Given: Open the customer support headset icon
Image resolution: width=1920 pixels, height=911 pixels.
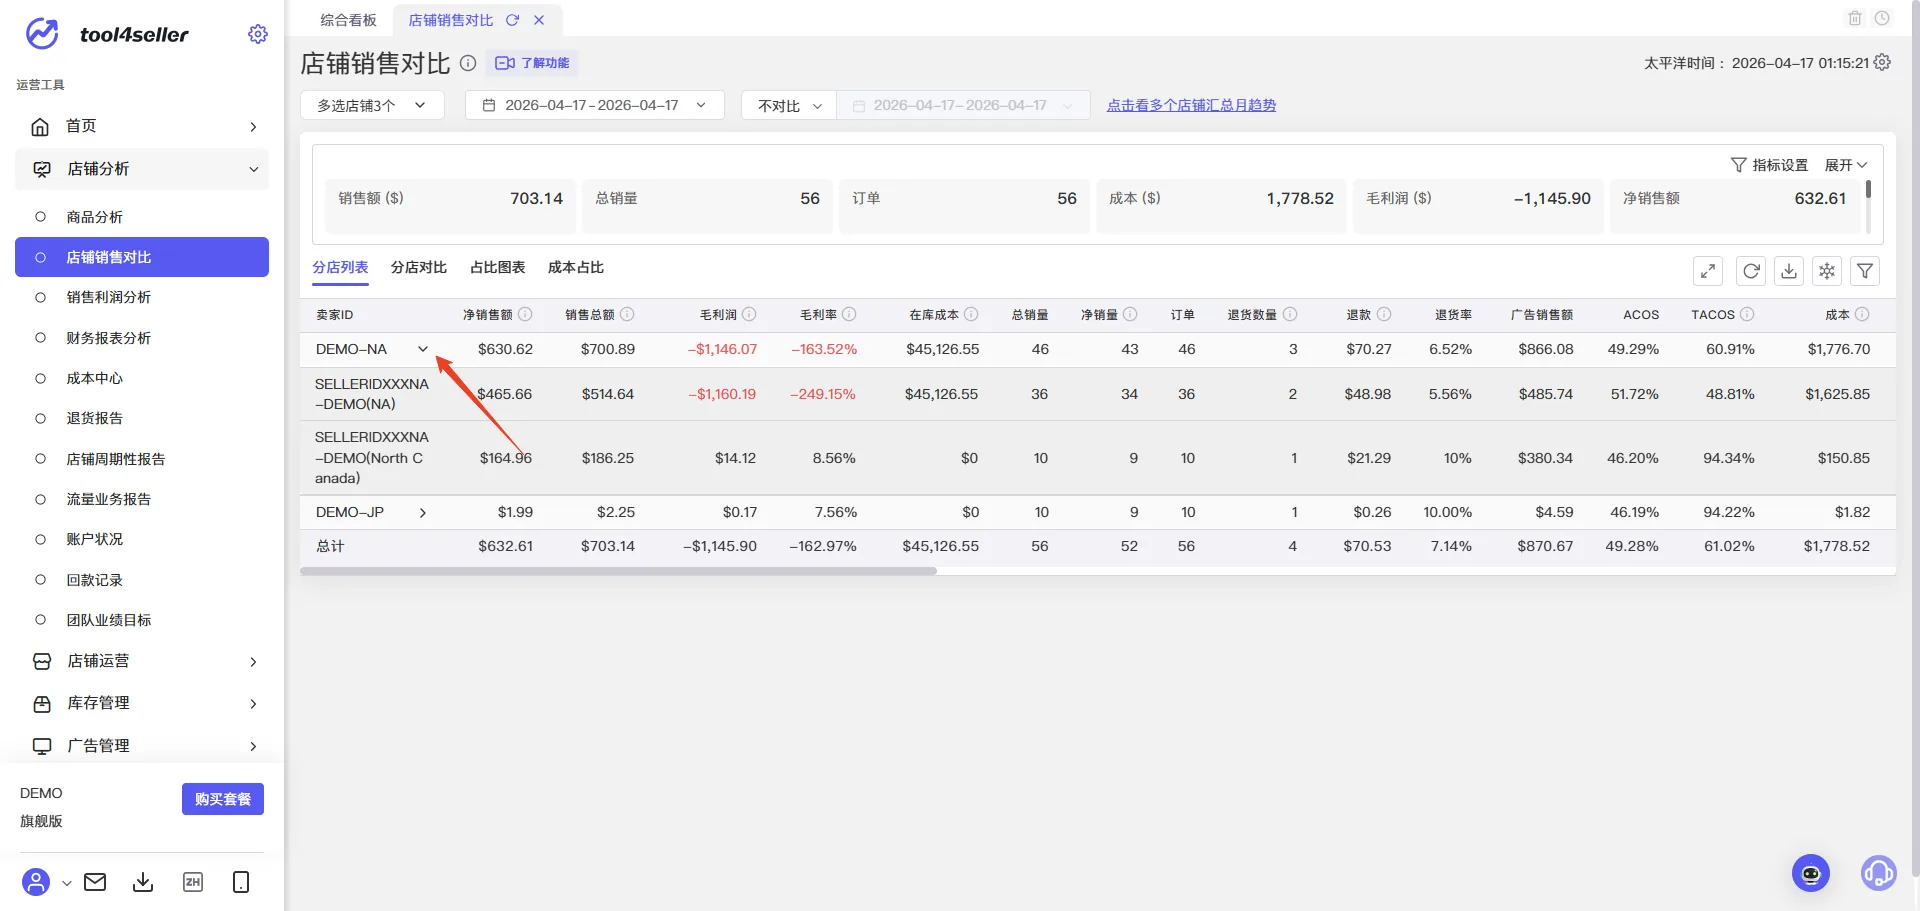Looking at the screenshot, I should 1879,873.
